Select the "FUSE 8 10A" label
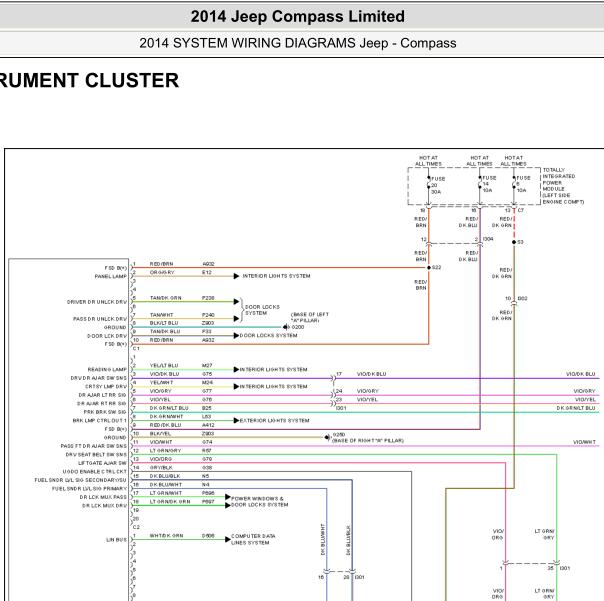The width and height of the screenshot is (604, 601). (x=523, y=184)
